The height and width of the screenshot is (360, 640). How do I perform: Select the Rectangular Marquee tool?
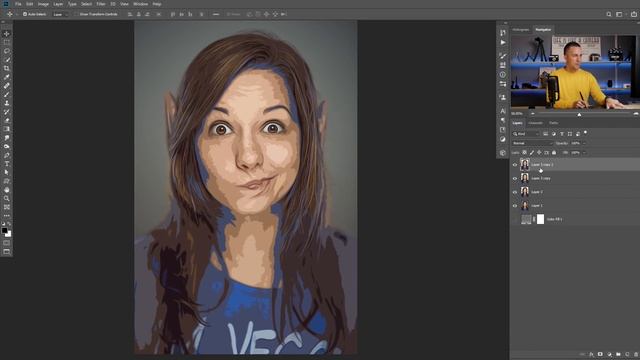(x=7, y=42)
